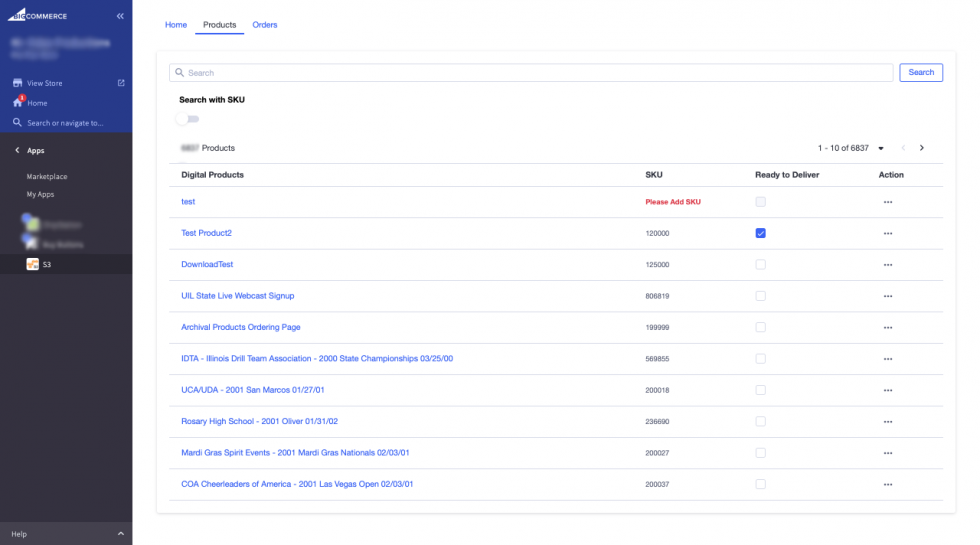Uncheck Ready to Deliver for Test Product2
Viewport: 980px width, 545px height.
(760, 233)
